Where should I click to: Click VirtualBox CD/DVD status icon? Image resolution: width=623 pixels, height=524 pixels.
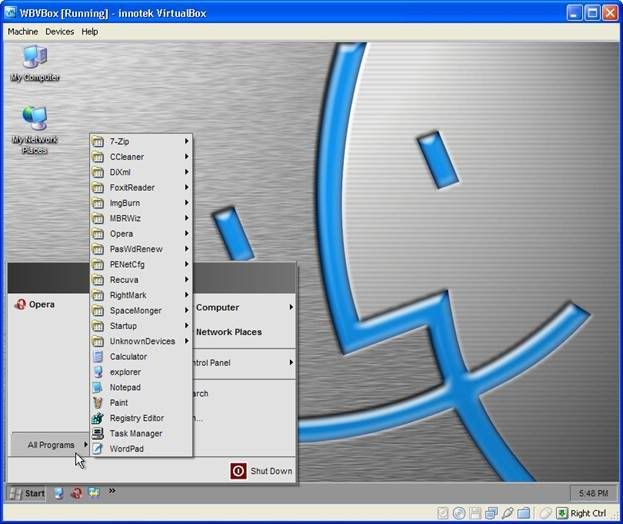(x=459, y=513)
